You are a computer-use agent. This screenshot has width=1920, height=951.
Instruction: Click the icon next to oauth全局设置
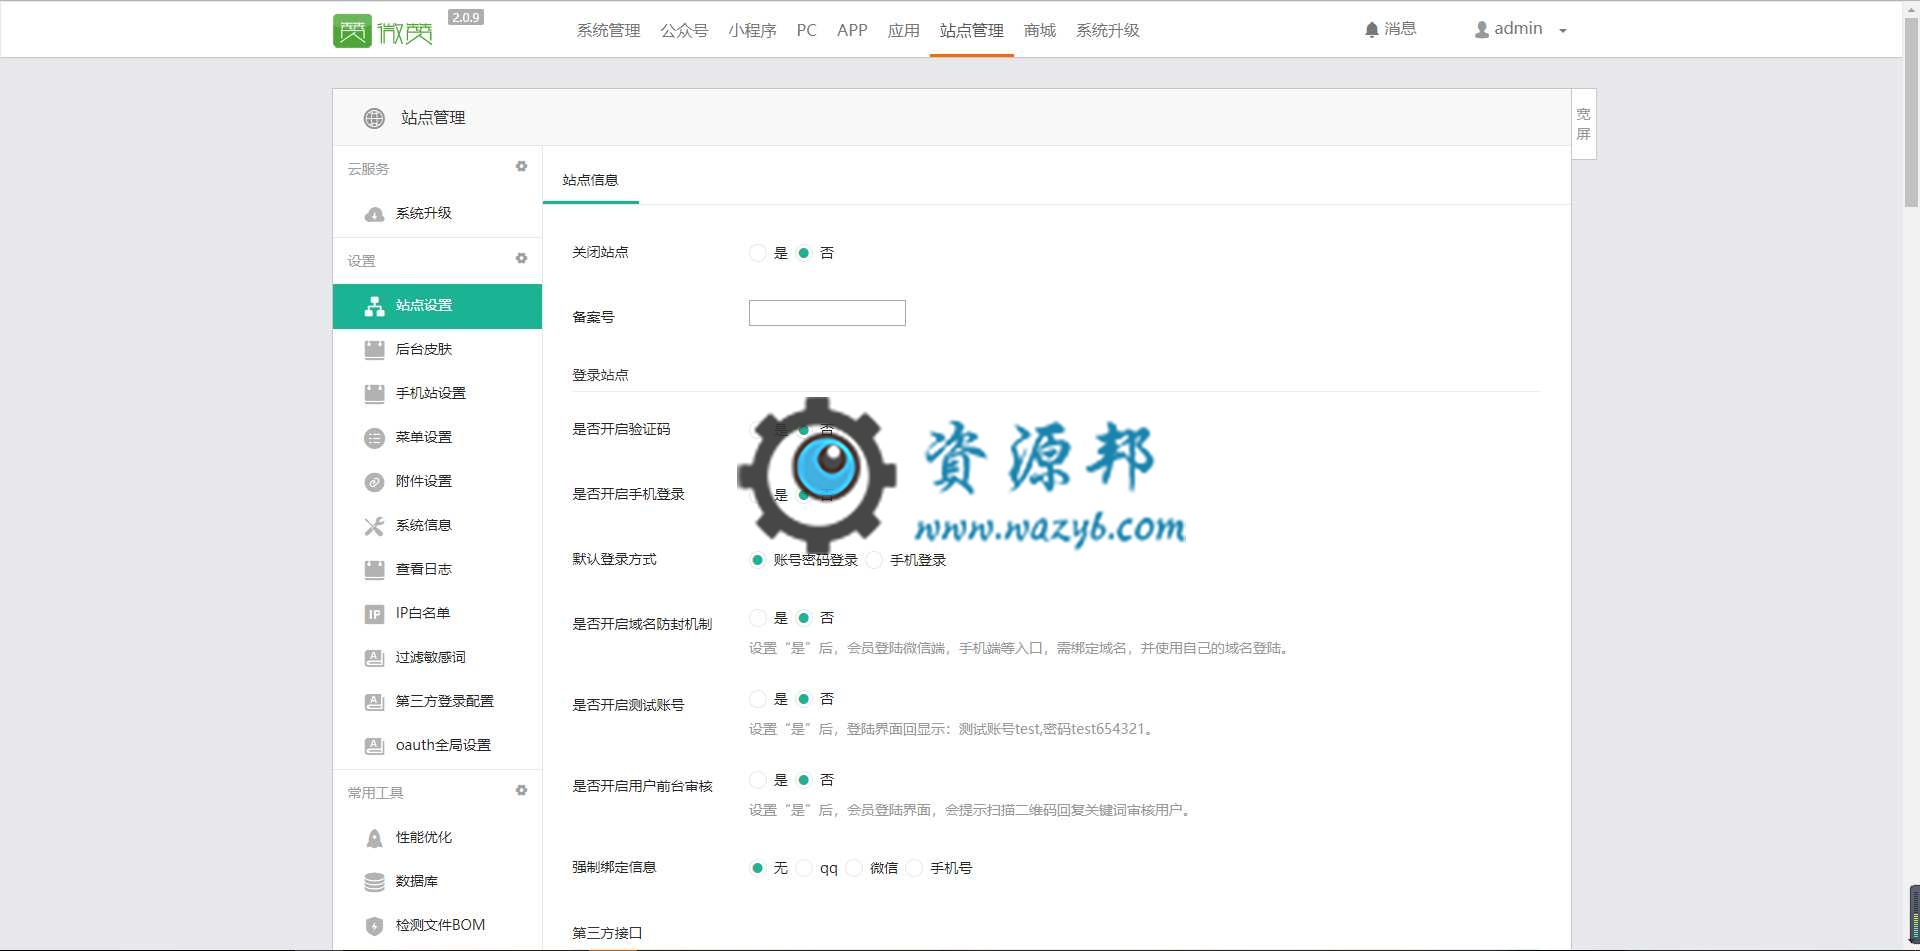tap(374, 746)
